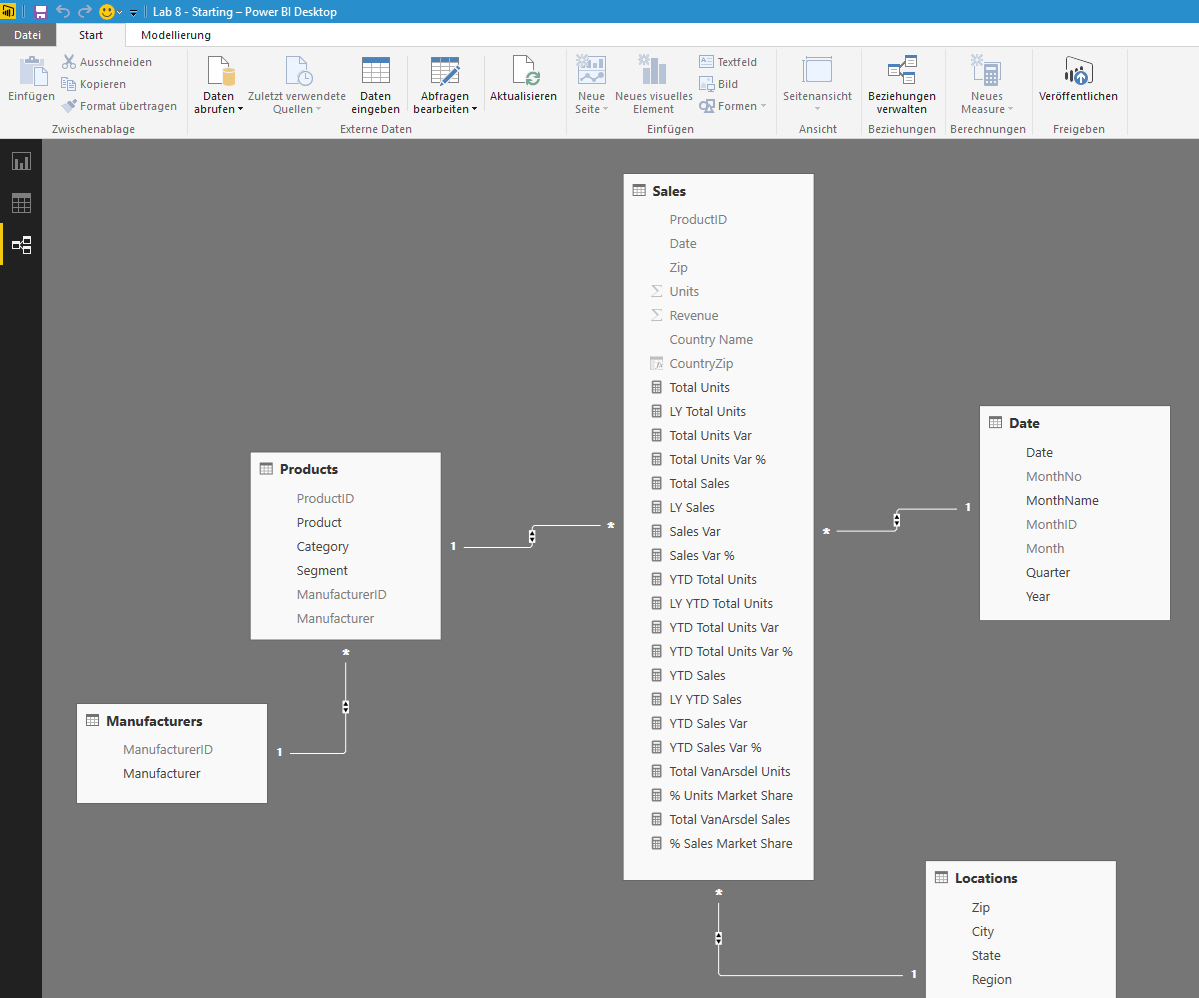The width and height of the screenshot is (1199, 998).
Task: Select the Relationships view sidebar icon
Action: 21,245
